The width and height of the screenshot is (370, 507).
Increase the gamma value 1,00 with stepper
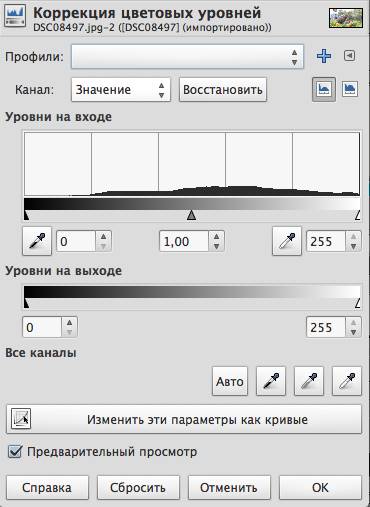217,236
